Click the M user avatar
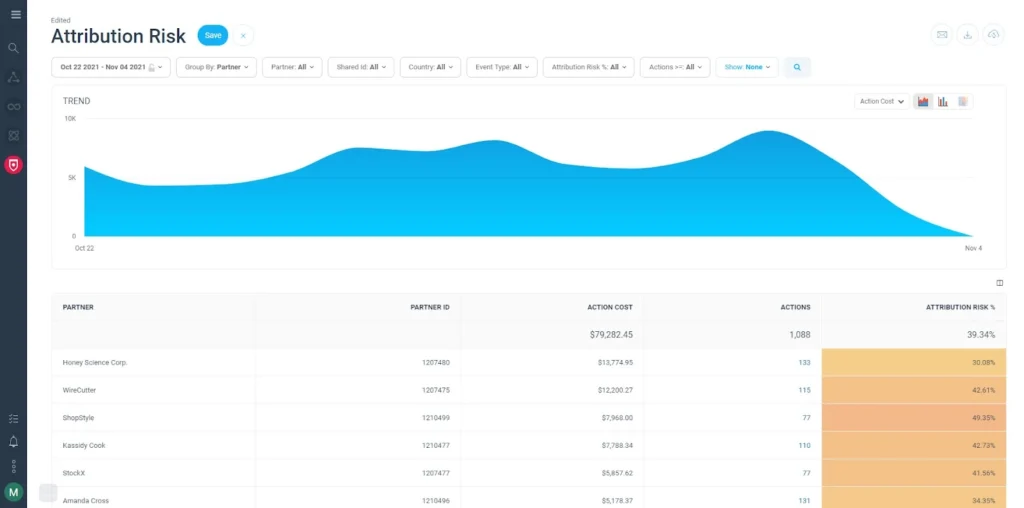The image size is (1024, 508). (14, 491)
